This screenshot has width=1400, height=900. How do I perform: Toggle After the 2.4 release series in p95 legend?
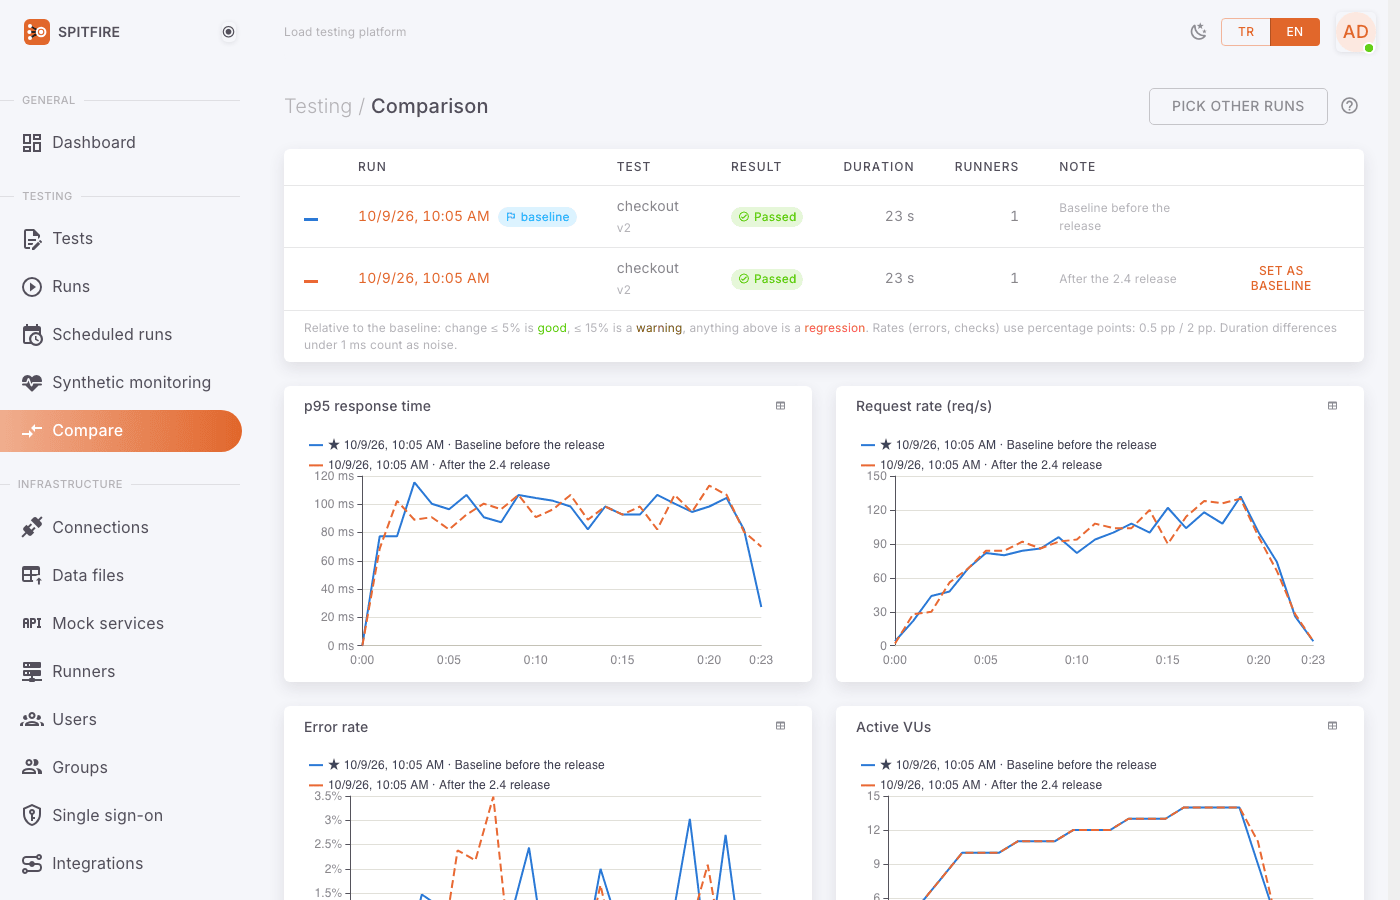pos(430,465)
